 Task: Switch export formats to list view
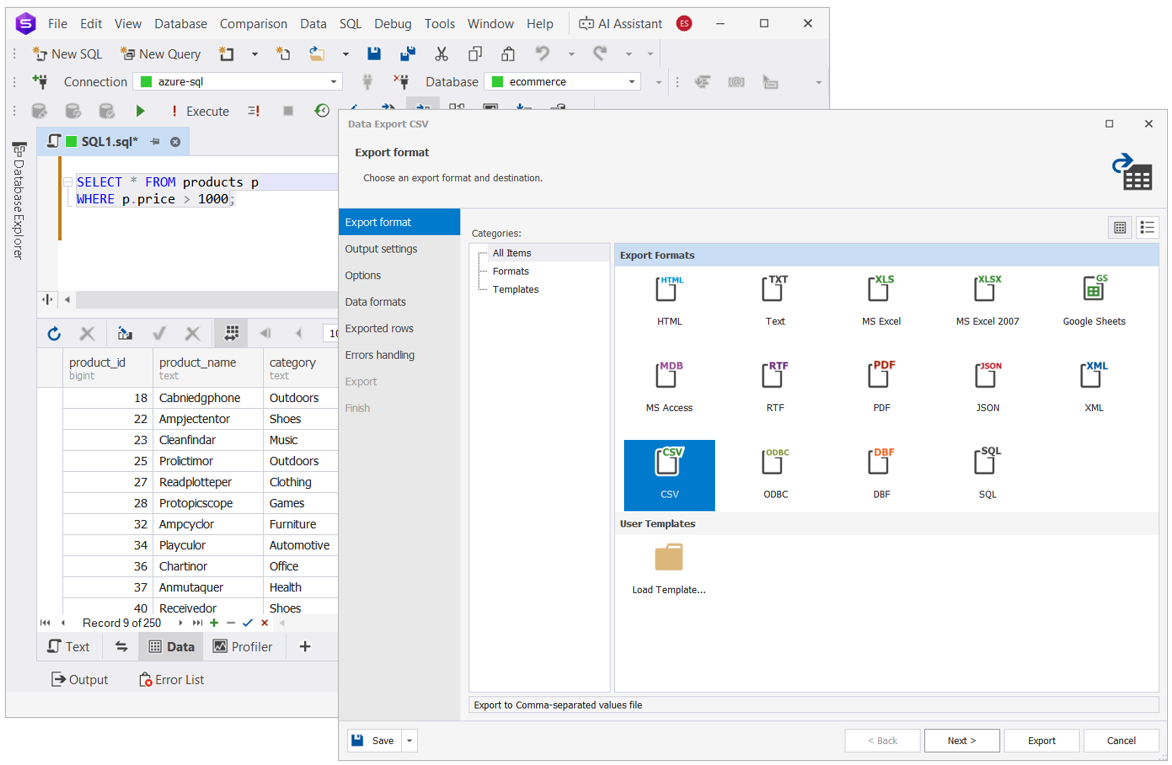coord(1147,228)
